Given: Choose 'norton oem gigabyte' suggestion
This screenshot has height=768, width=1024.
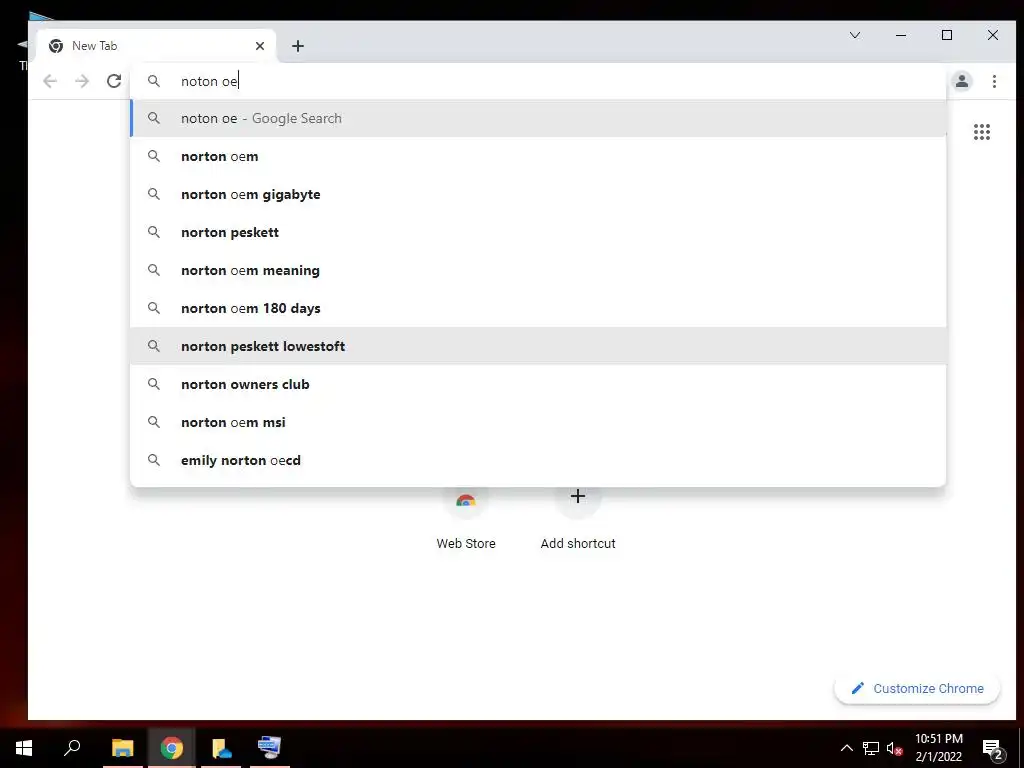Looking at the screenshot, I should (x=538, y=194).
